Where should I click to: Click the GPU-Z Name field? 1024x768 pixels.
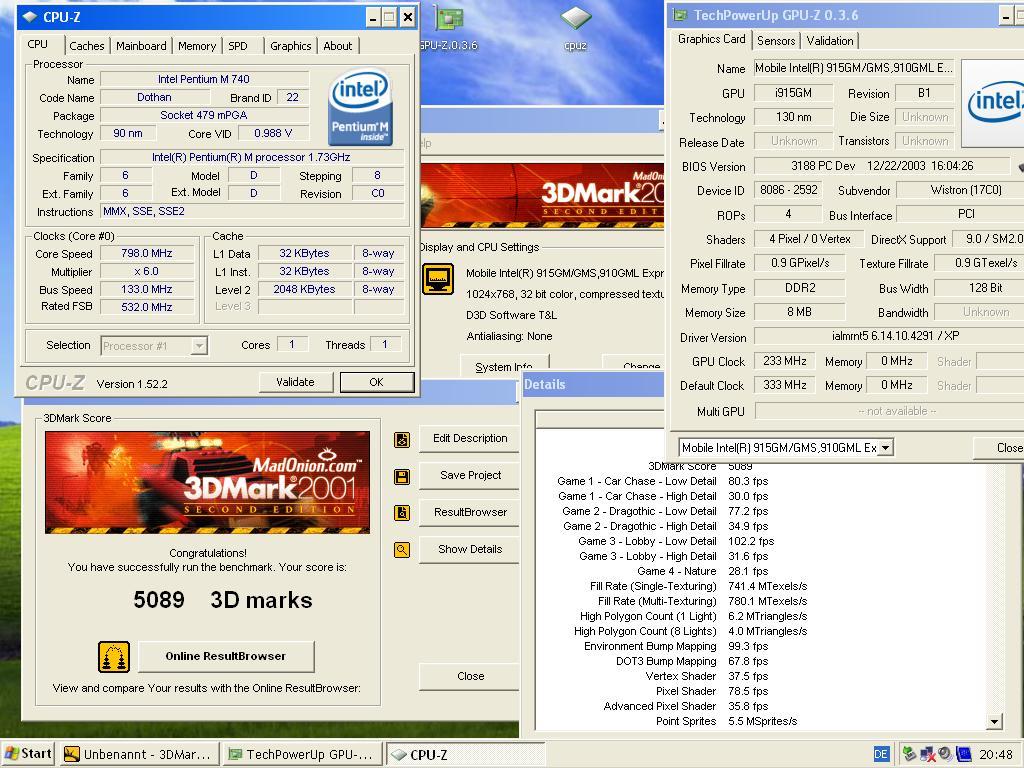pyautogui.click(x=854, y=68)
